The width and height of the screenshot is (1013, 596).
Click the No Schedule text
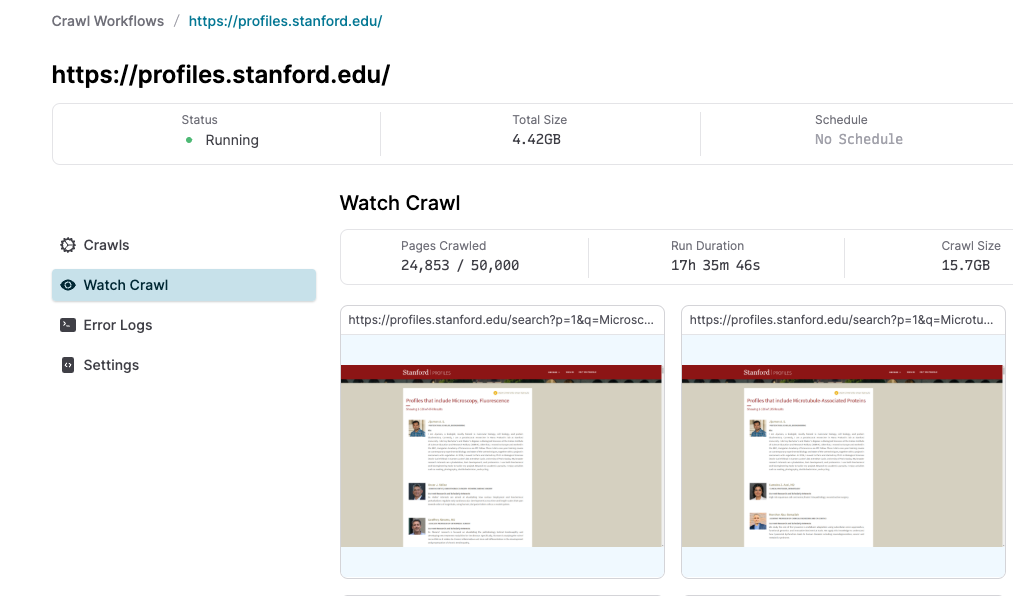point(859,139)
